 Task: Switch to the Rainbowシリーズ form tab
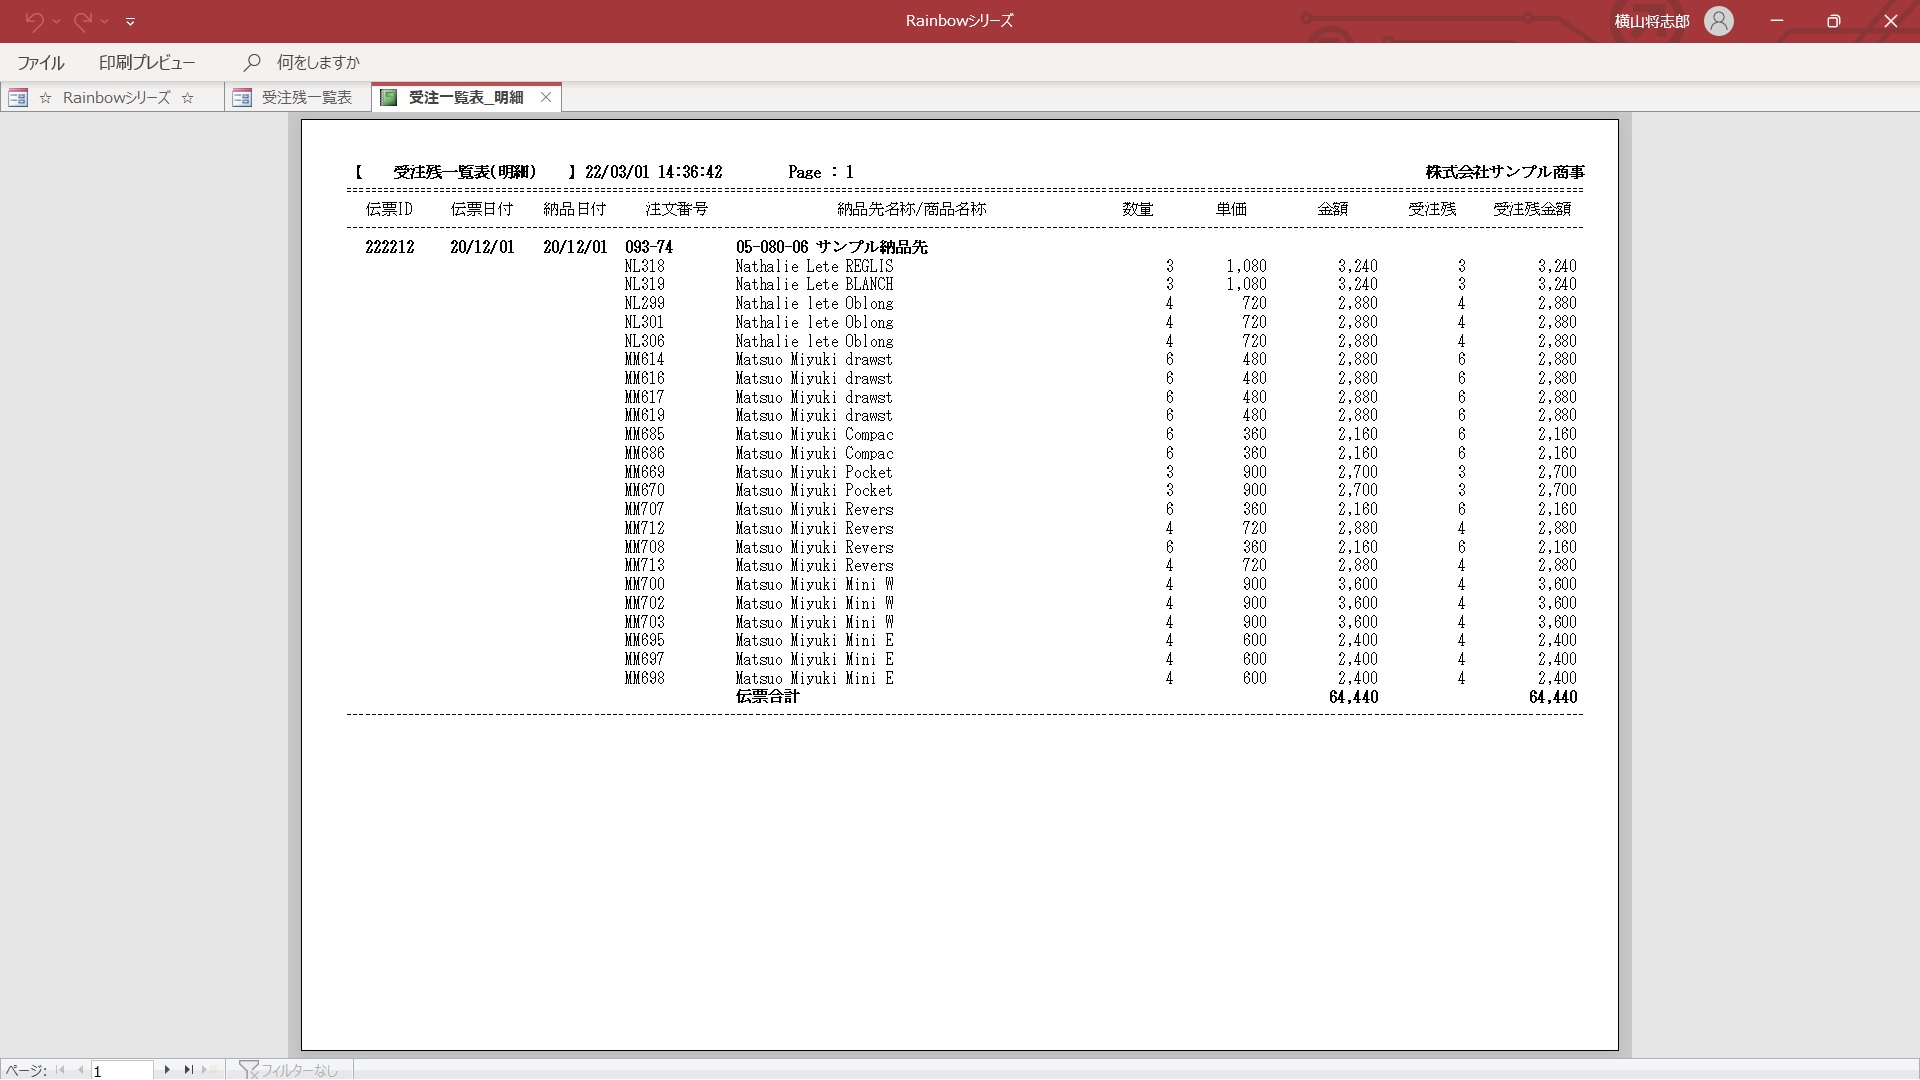click(116, 97)
